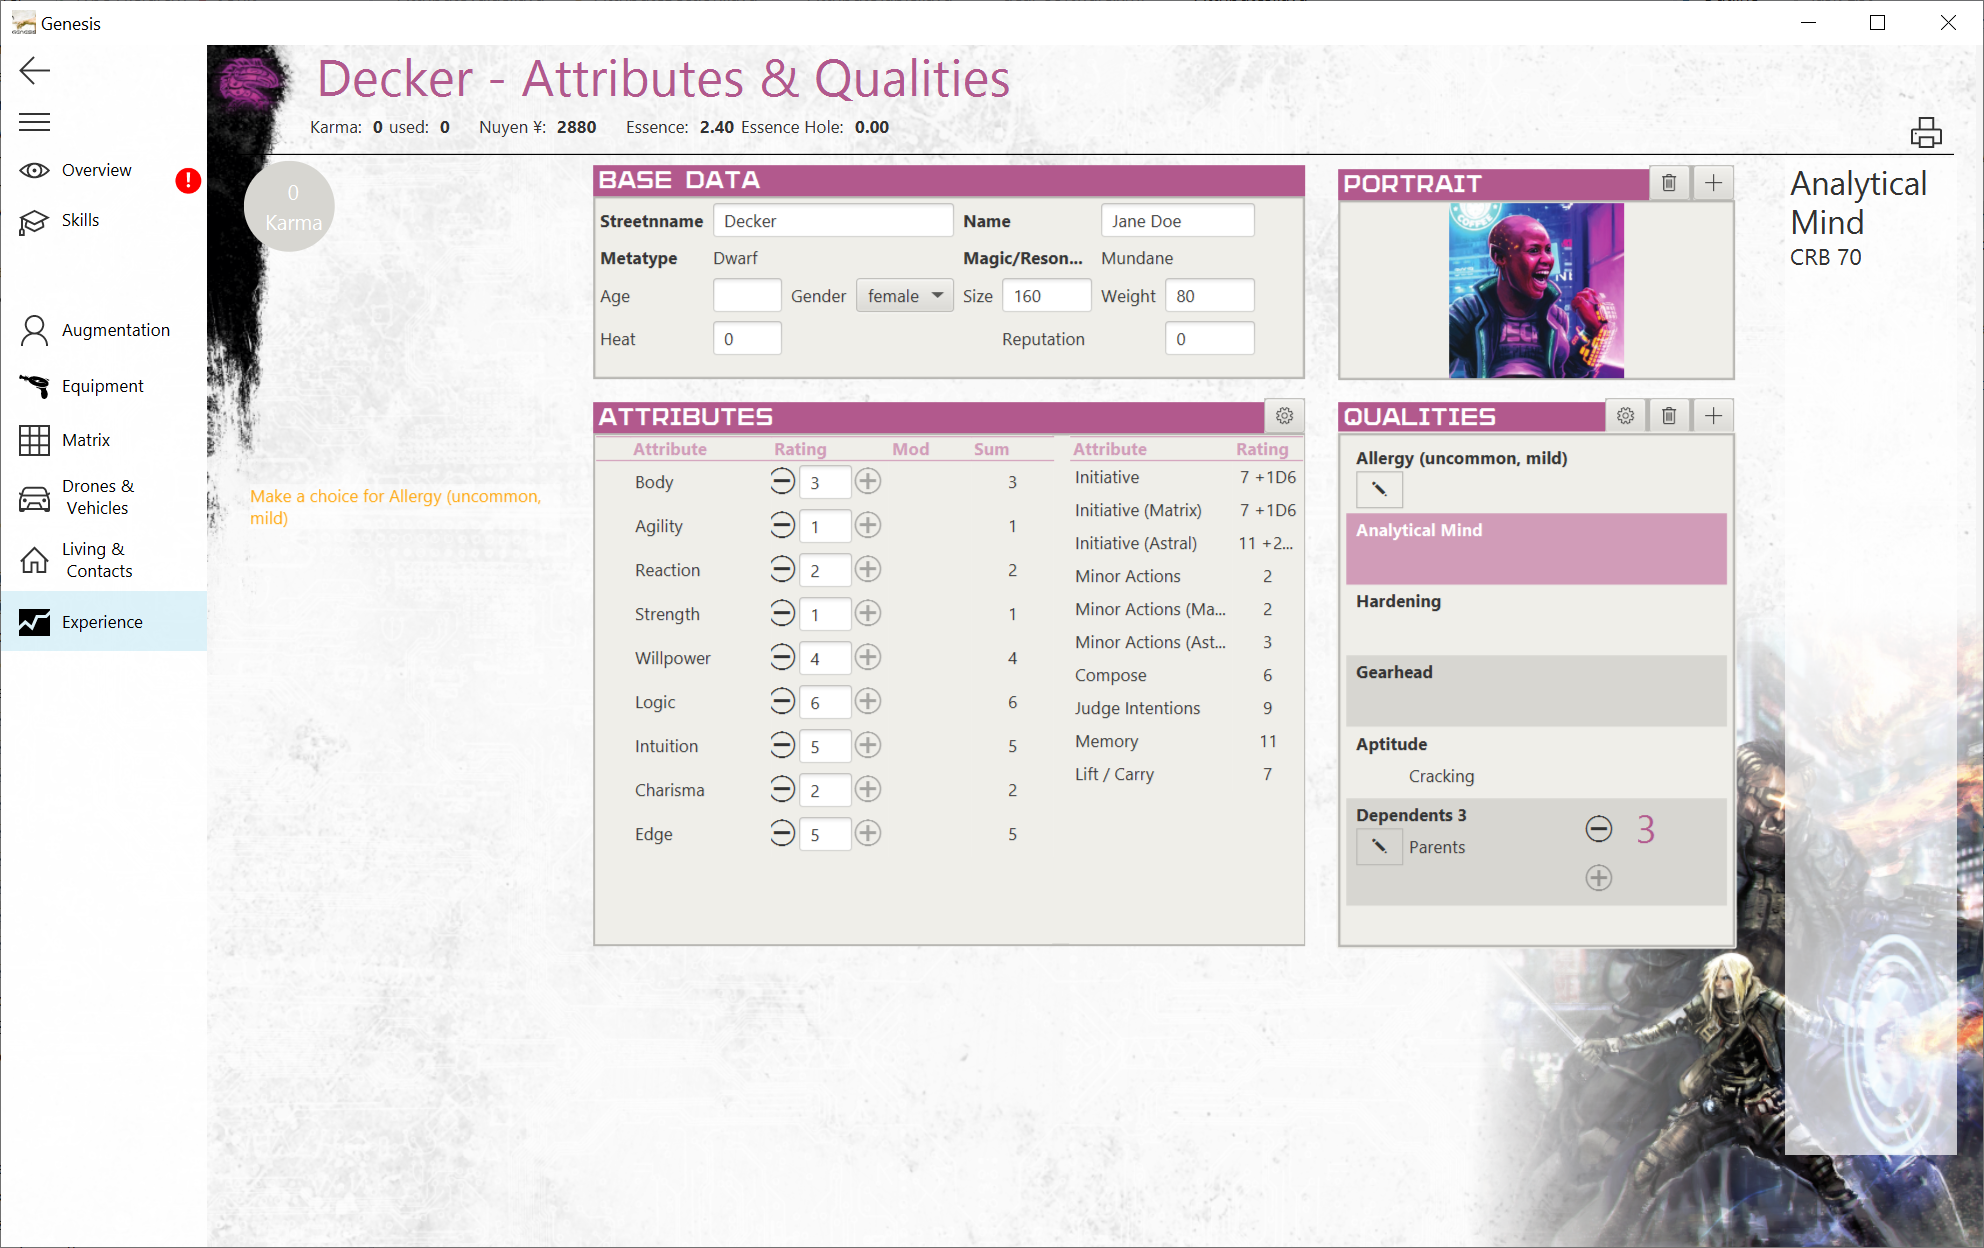Increase Logic rating with plus stepper
This screenshot has height=1248, width=1984.
(x=868, y=702)
